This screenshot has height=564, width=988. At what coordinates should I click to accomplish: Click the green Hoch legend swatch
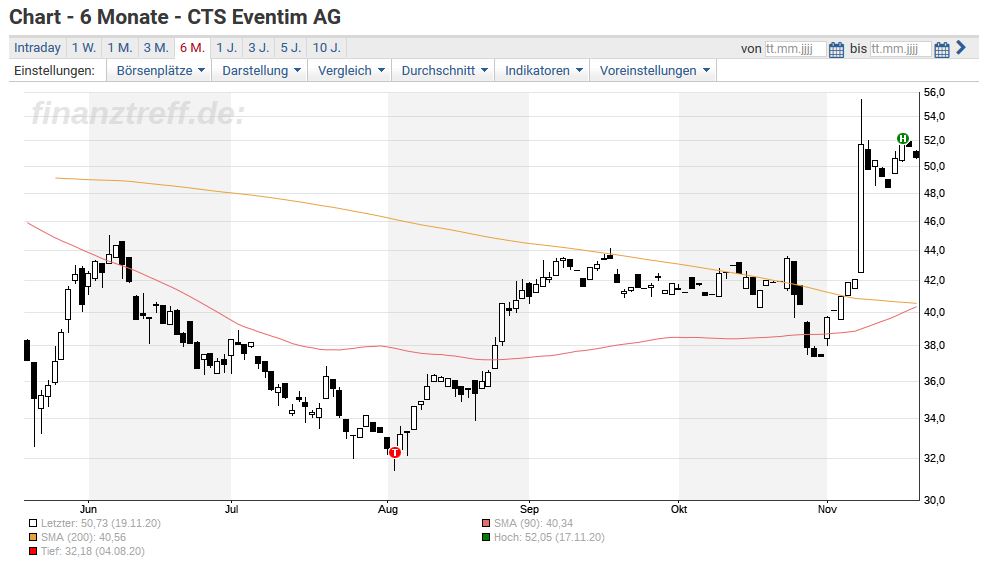[485, 538]
